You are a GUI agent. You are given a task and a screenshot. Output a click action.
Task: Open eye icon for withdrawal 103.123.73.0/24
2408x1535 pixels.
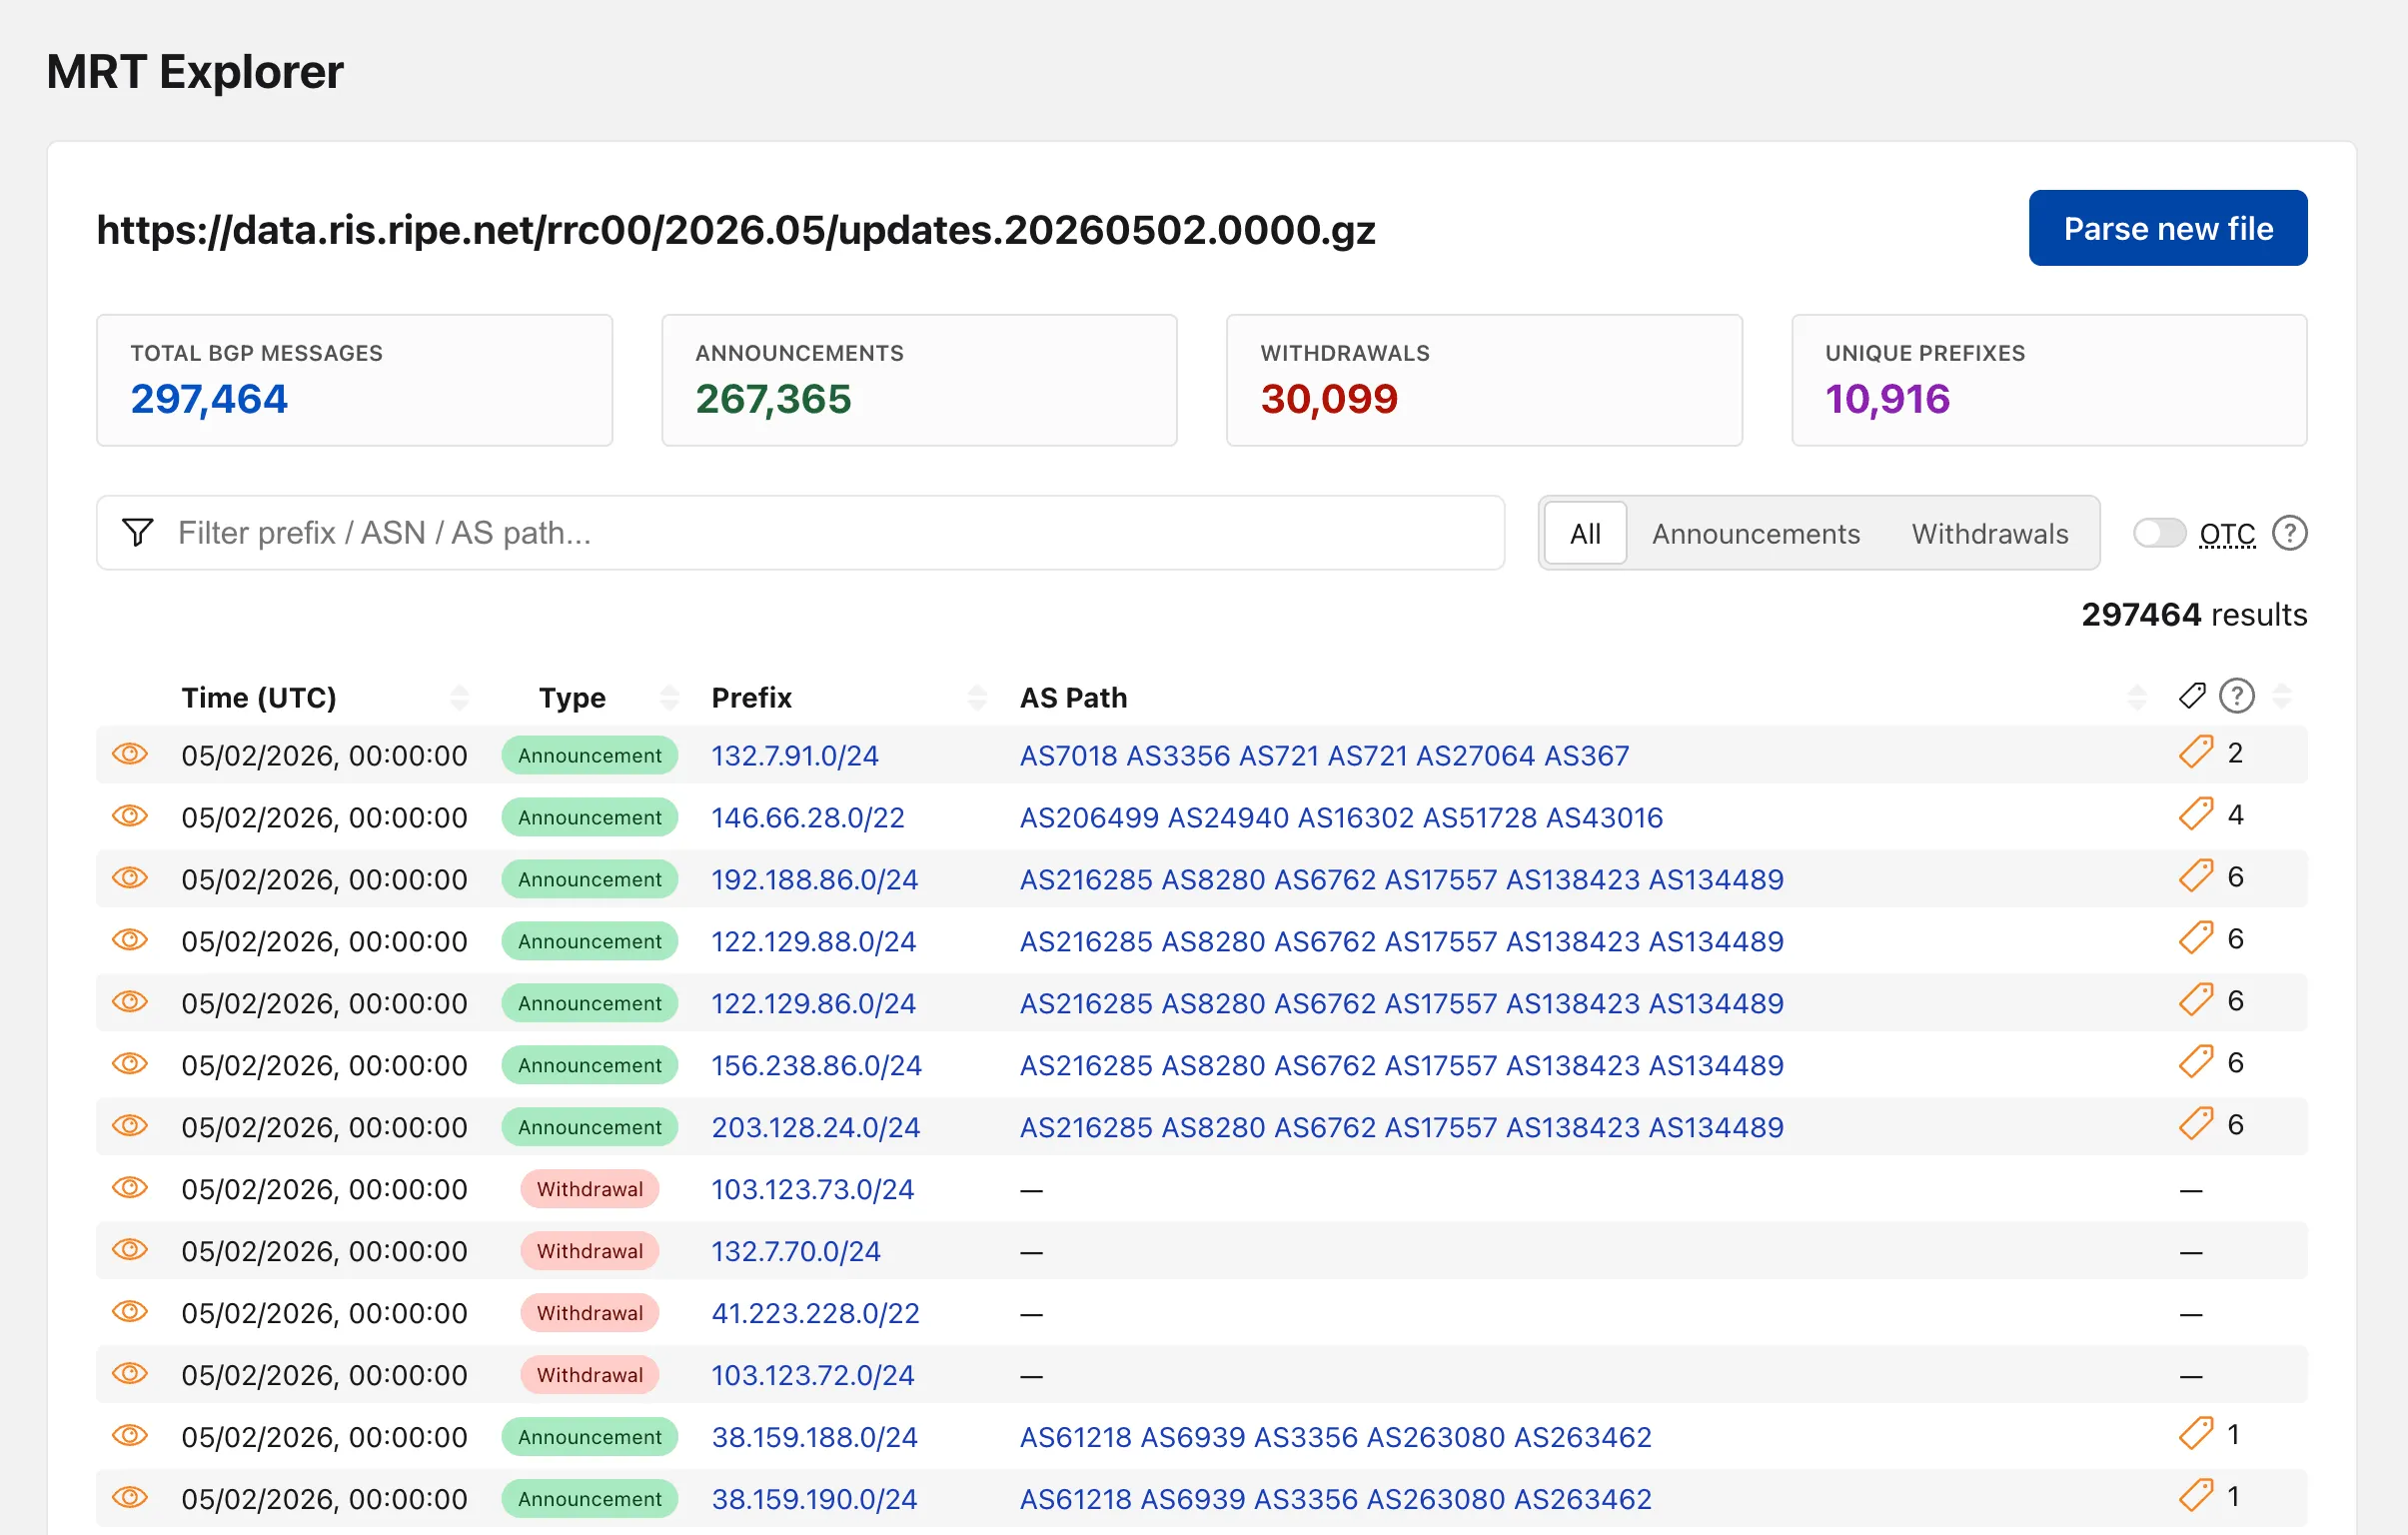pos(130,1188)
